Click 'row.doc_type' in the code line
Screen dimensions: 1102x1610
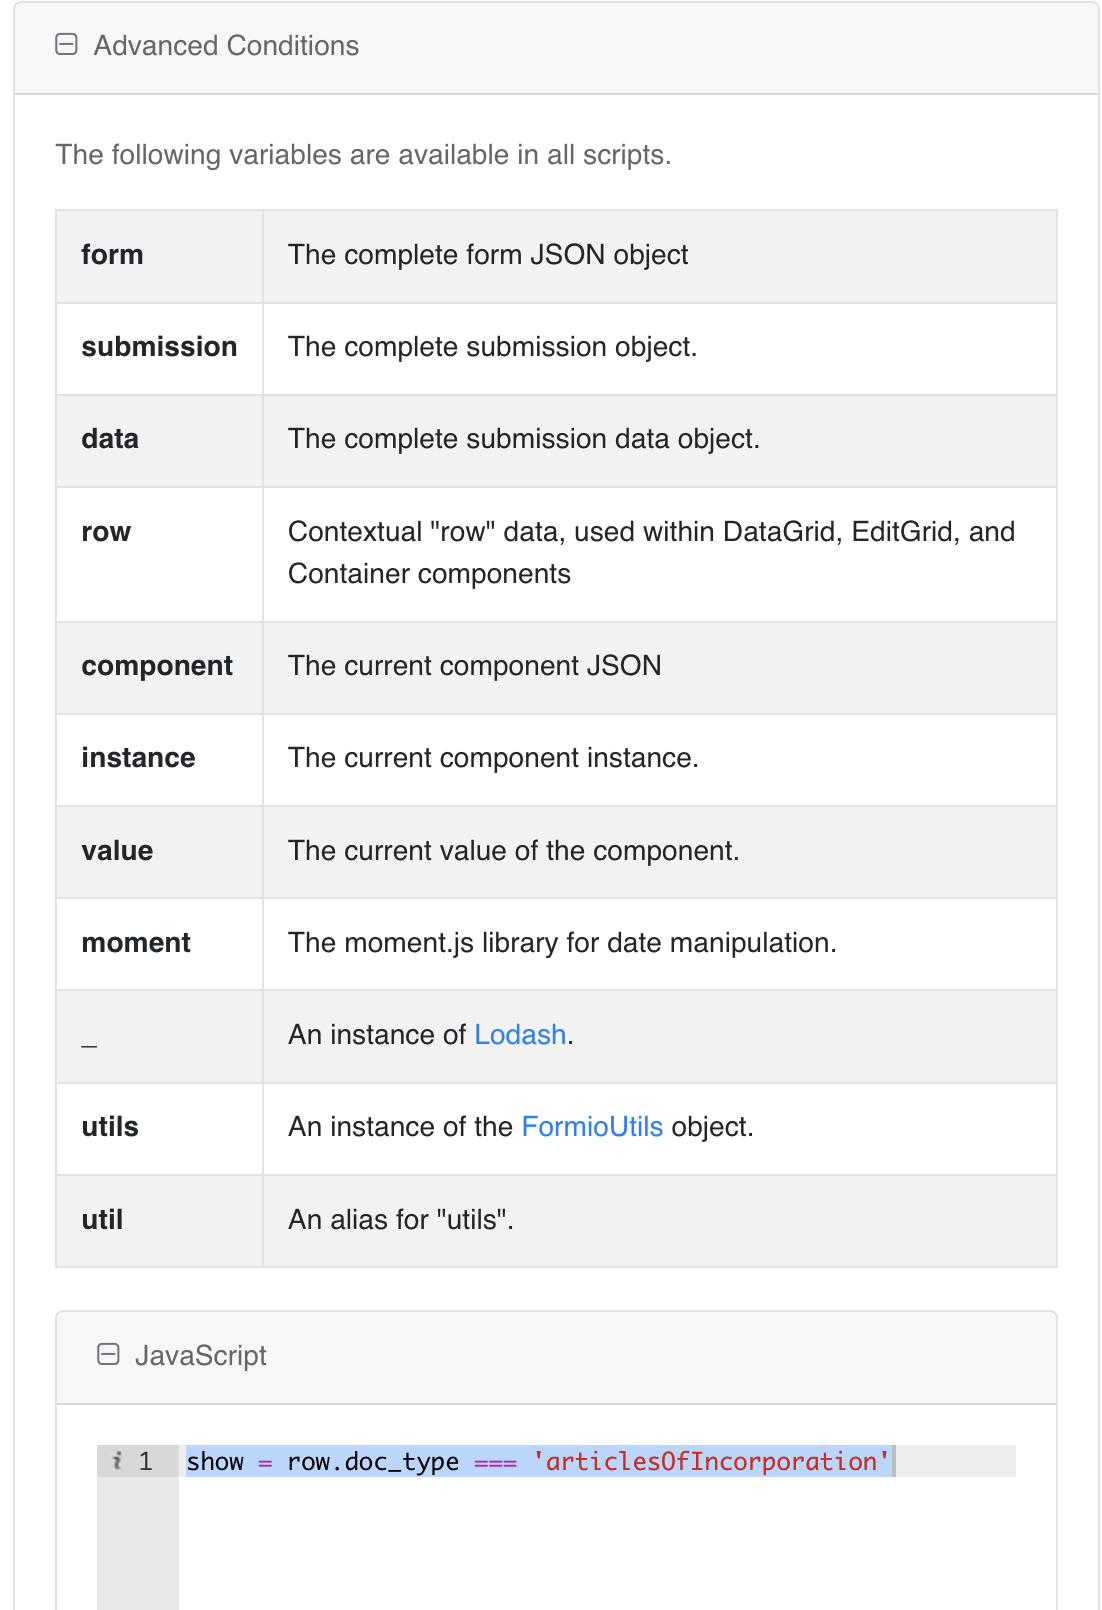point(373,1462)
